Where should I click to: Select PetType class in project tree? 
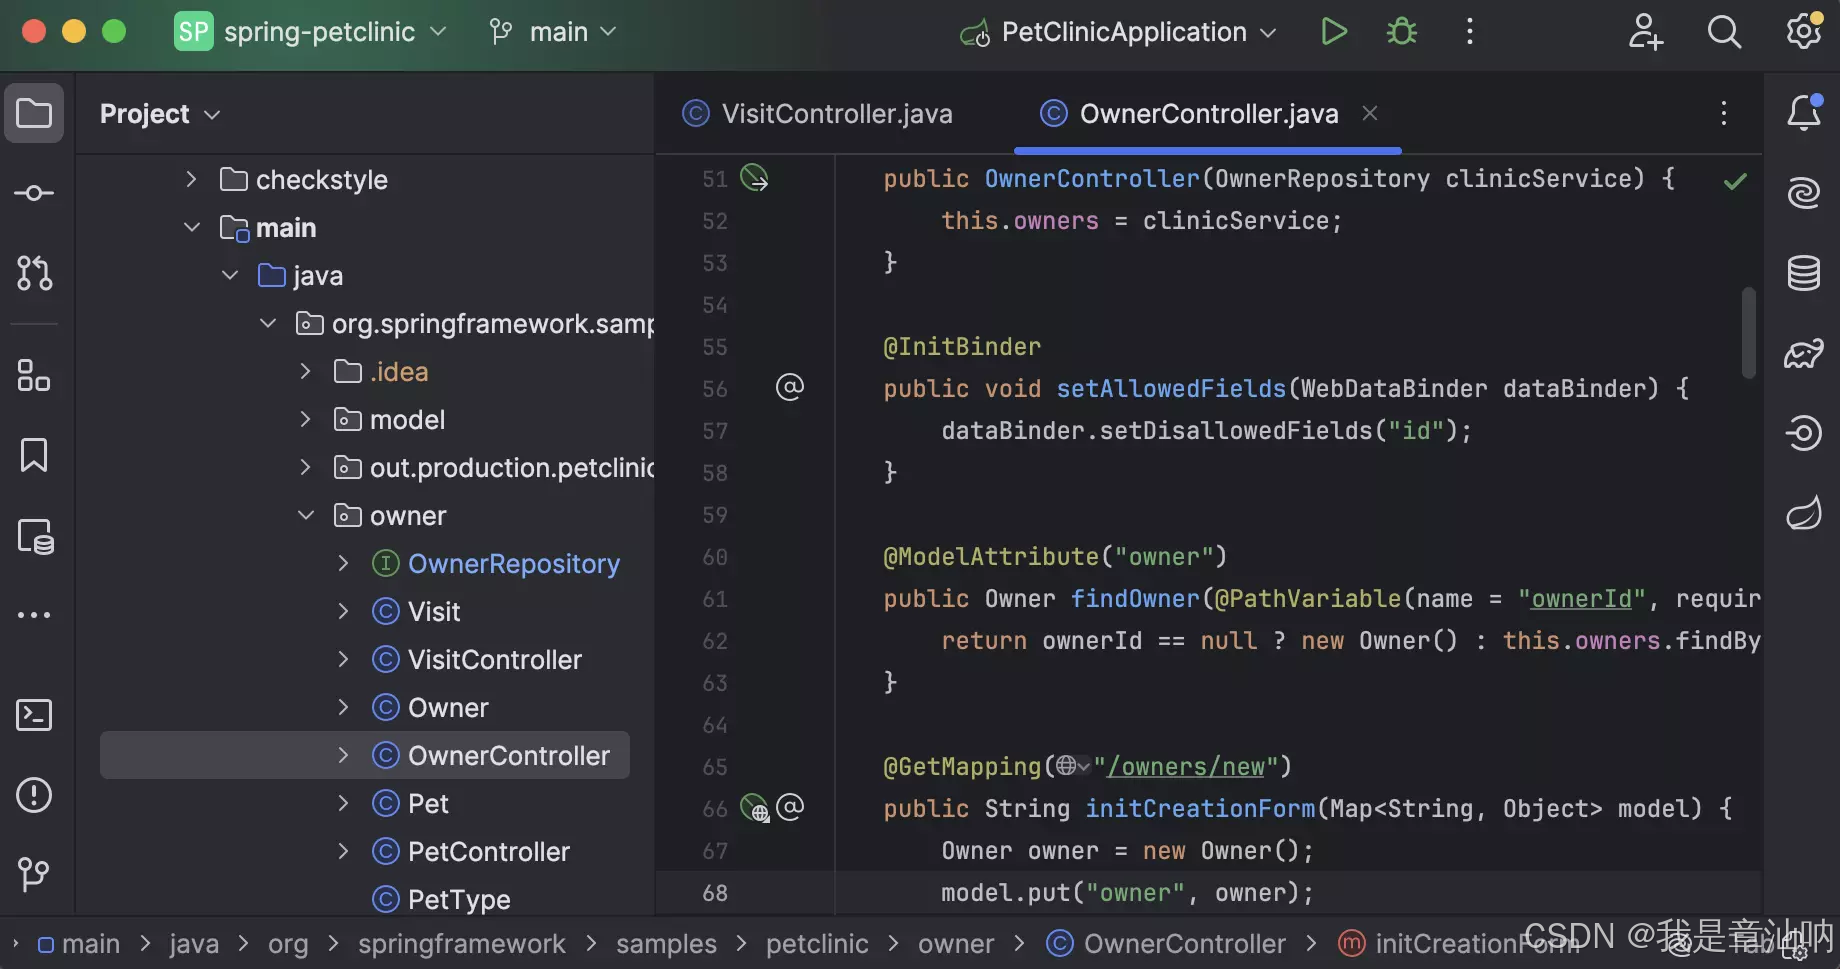(x=441, y=899)
